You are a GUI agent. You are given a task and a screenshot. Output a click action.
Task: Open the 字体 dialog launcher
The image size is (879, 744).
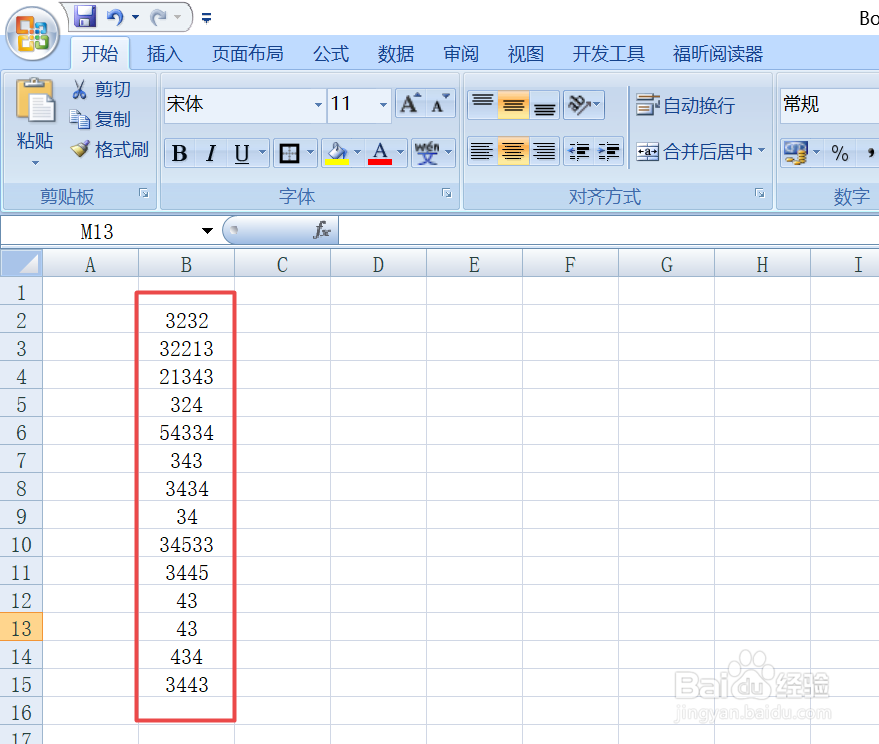(447, 193)
